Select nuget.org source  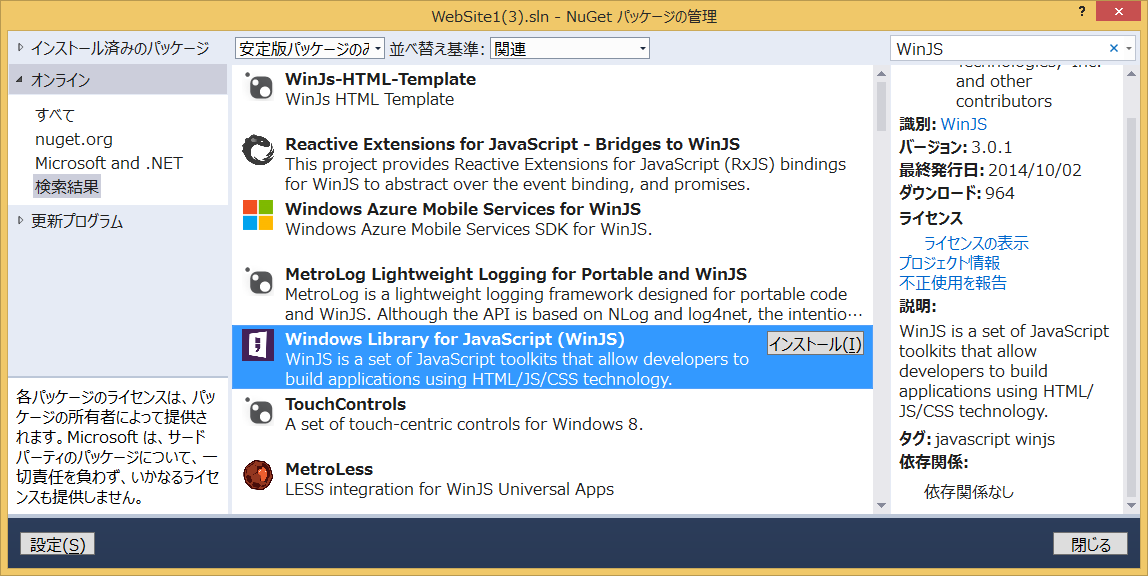click(74, 139)
